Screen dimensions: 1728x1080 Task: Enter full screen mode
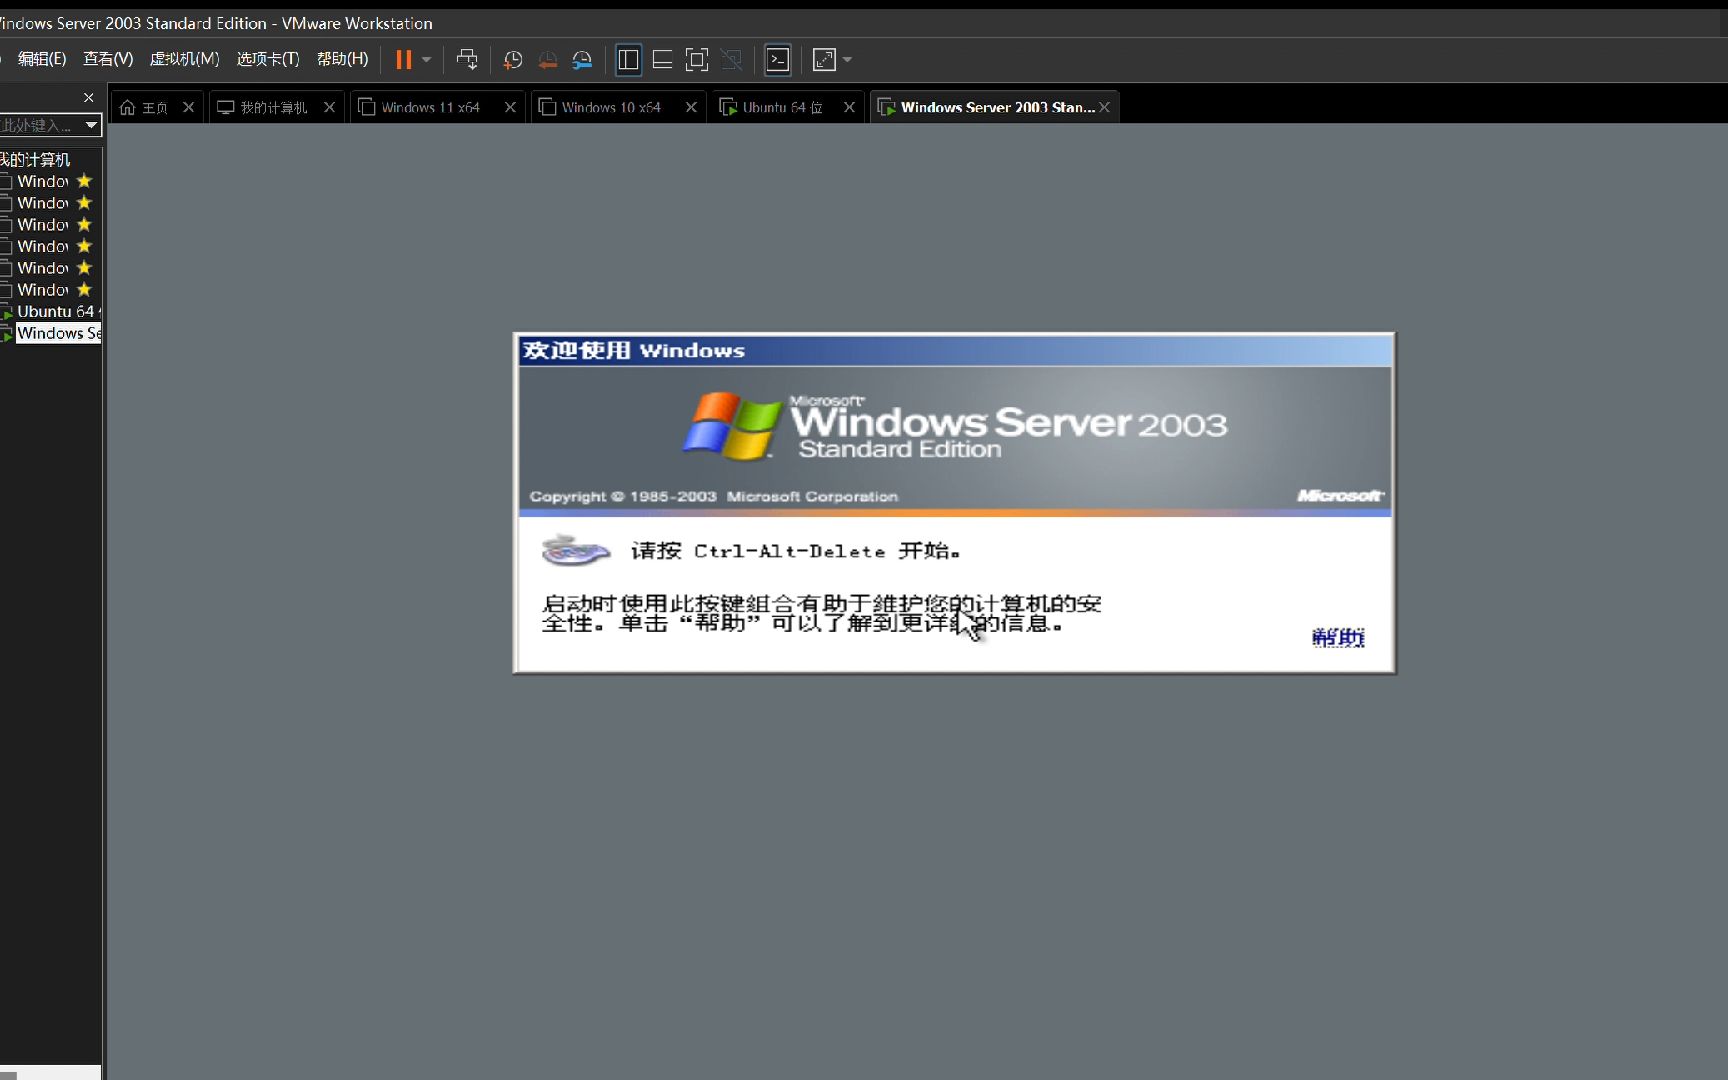coord(697,60)
